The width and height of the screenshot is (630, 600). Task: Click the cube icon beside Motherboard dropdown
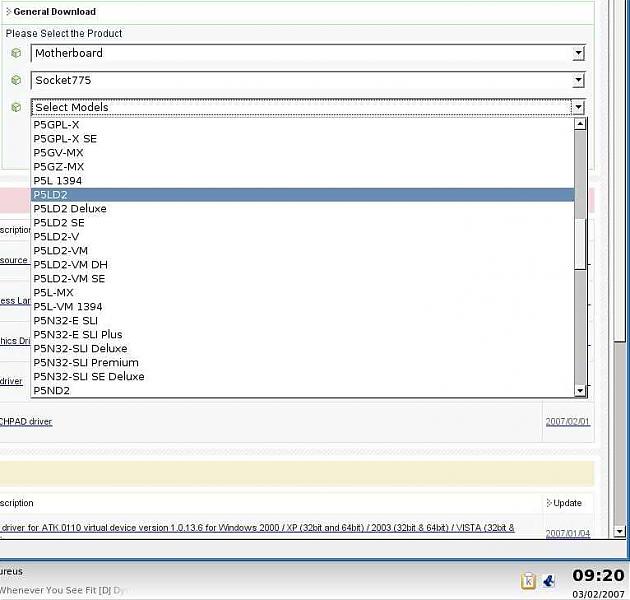click(x=16, y=53)
